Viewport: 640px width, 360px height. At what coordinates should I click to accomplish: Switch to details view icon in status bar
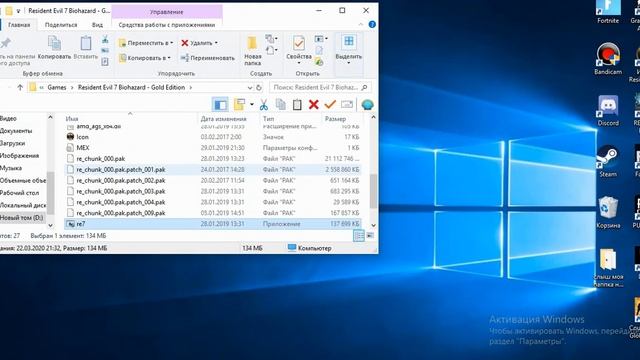tap(358, 236)
